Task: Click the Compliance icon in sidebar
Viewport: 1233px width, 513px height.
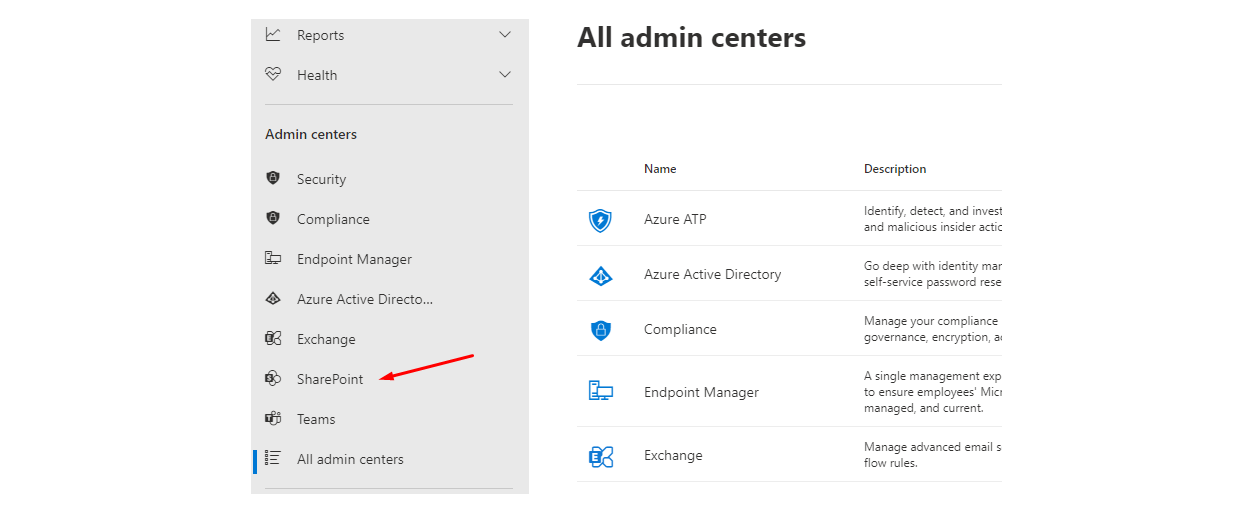Action: 273,219
